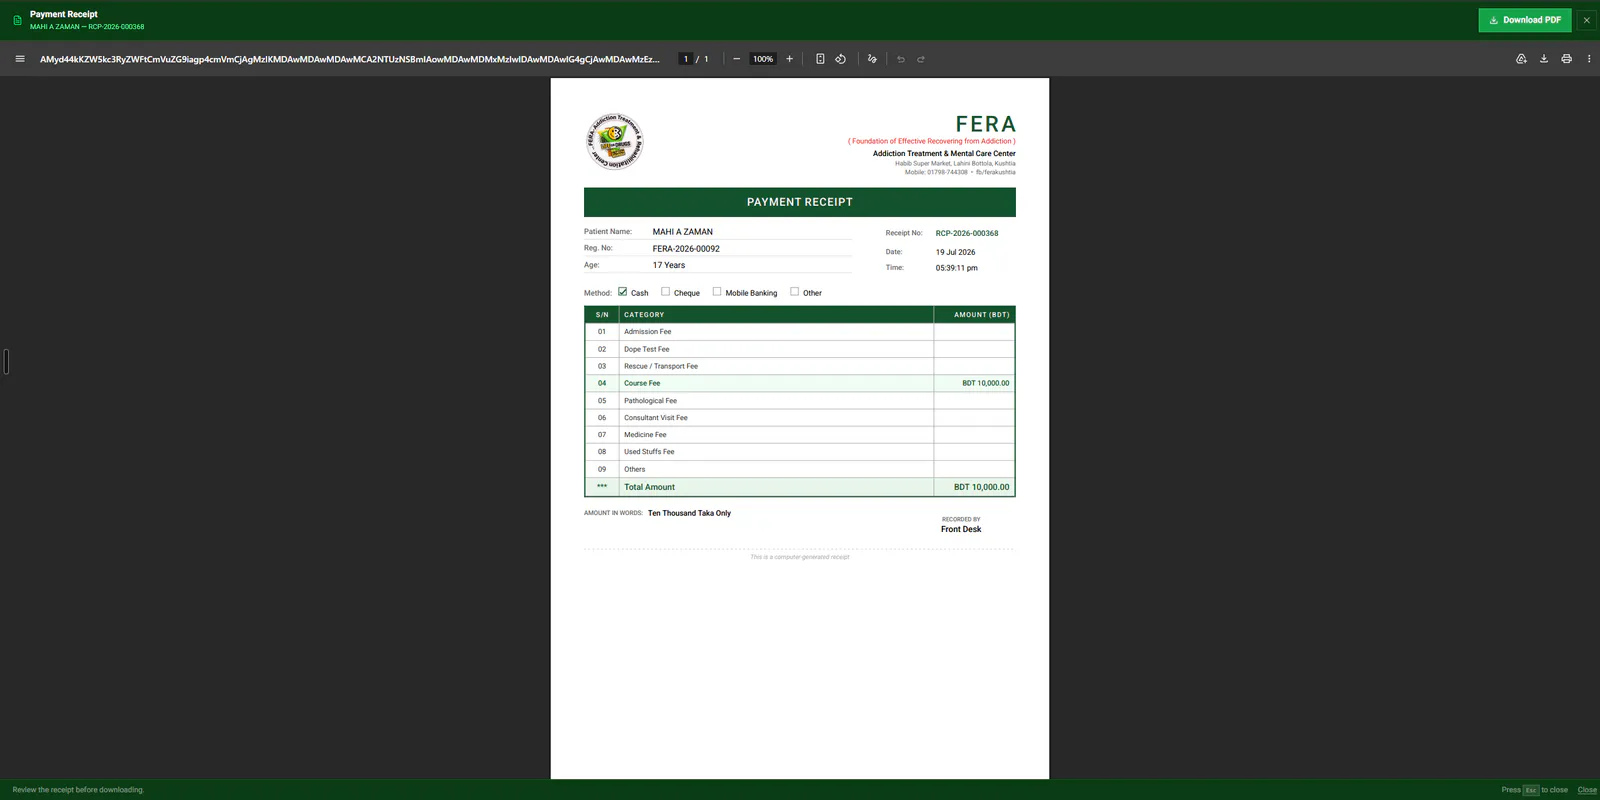Print the receipt with the printer icon

click(1566, 59)
